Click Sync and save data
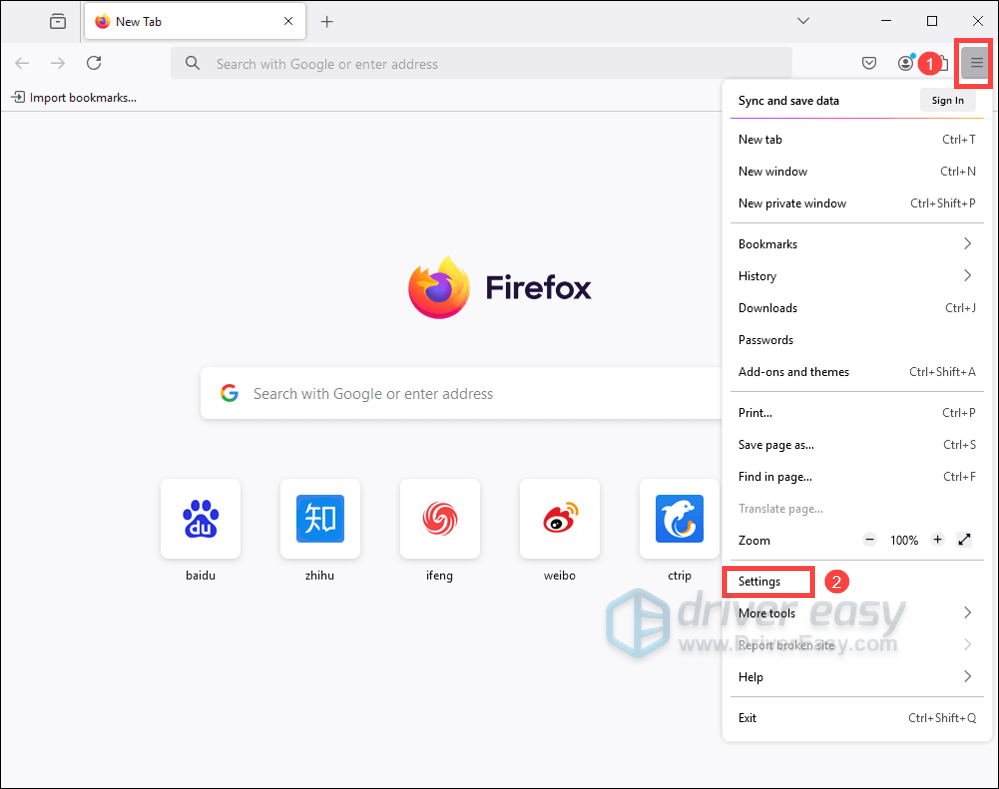This screenshot has width=999, height=789. tap(789, 101)
